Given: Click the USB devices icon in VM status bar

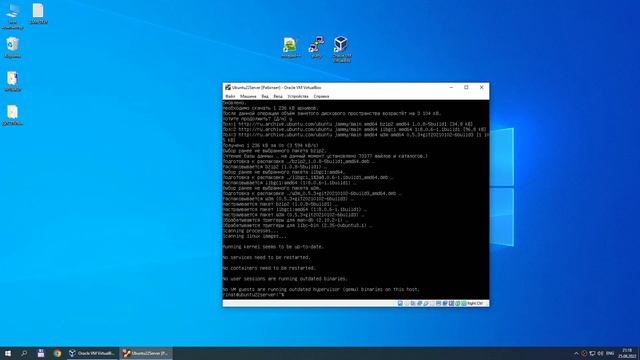Looking at the screenshot, I should tap(426, 303).
